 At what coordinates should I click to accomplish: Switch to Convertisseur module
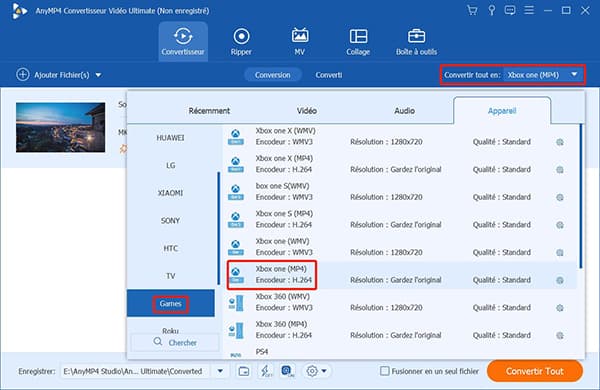183,41
